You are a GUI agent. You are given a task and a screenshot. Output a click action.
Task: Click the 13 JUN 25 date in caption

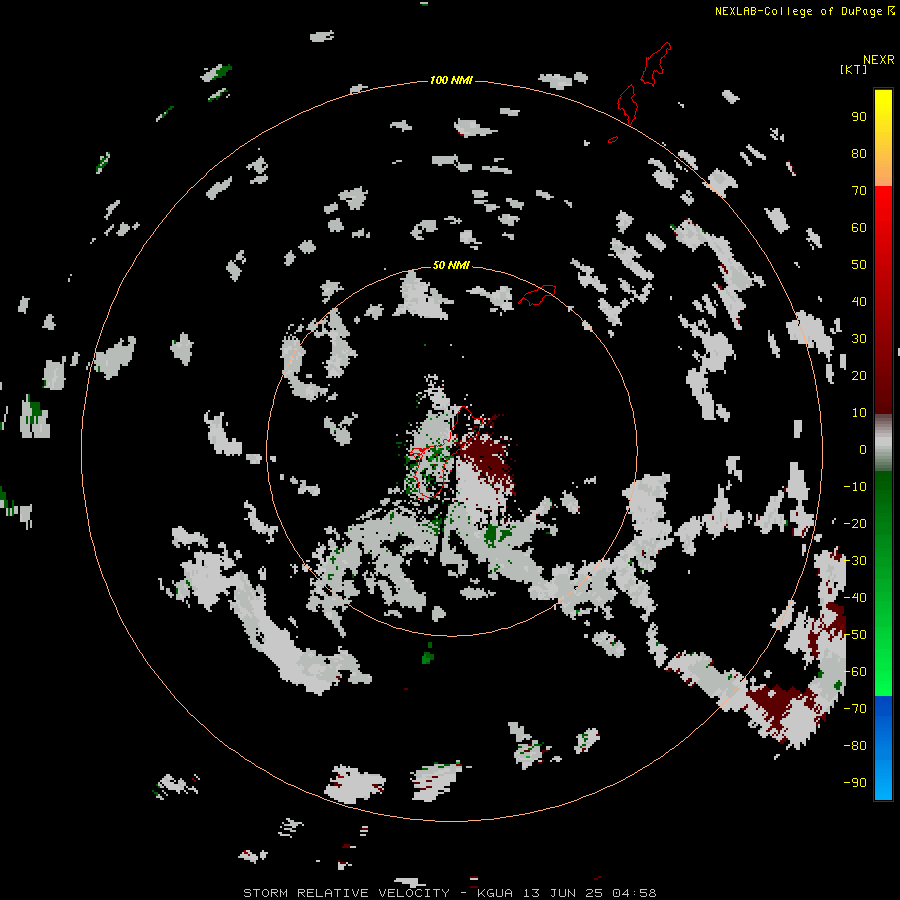[x=562, y=893]
